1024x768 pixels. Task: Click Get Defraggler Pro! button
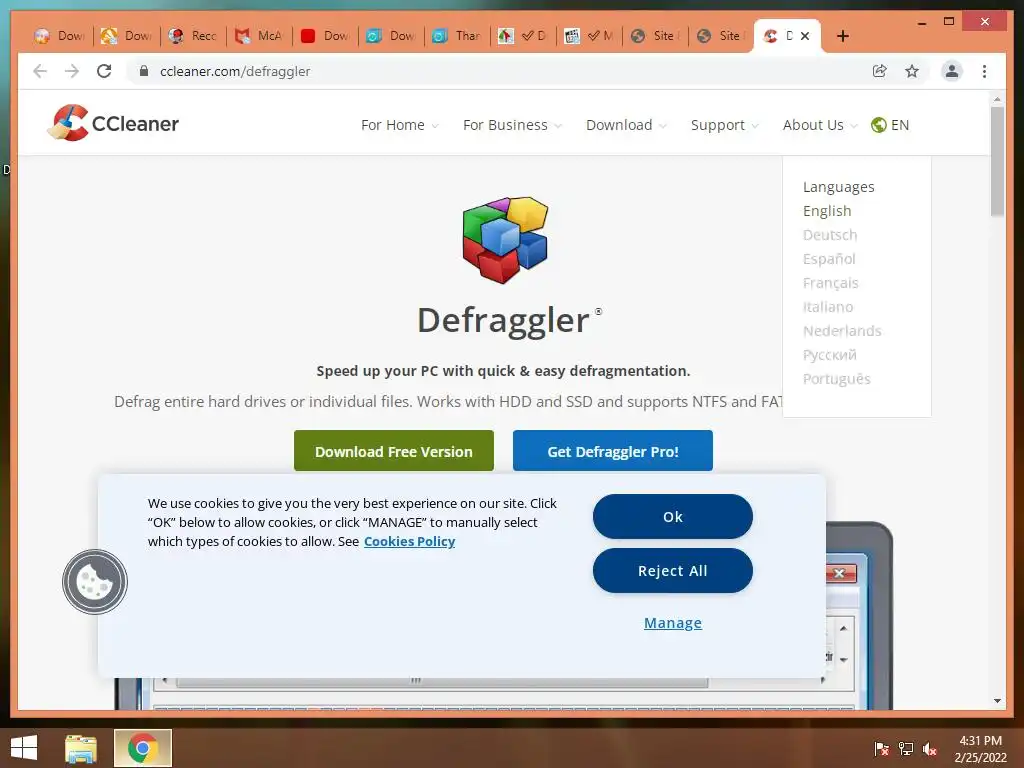(613, 451)
